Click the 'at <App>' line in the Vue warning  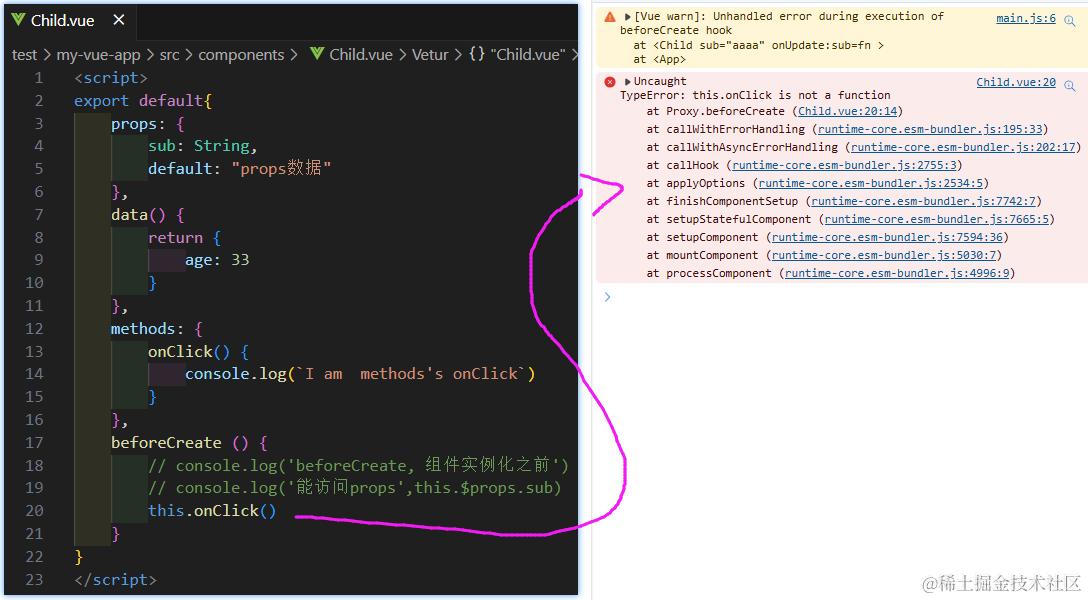659,60
